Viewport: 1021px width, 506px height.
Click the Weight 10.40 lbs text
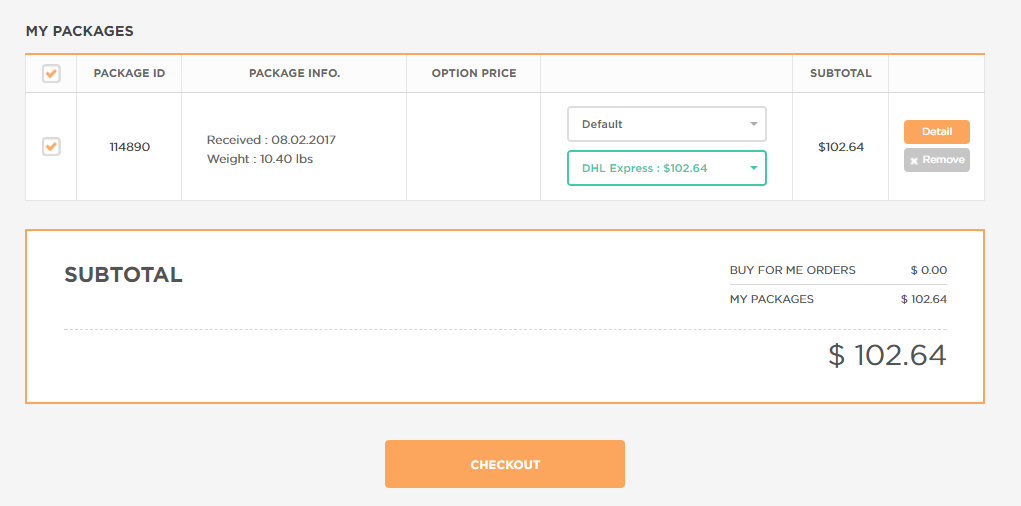(x=260, y=159)
